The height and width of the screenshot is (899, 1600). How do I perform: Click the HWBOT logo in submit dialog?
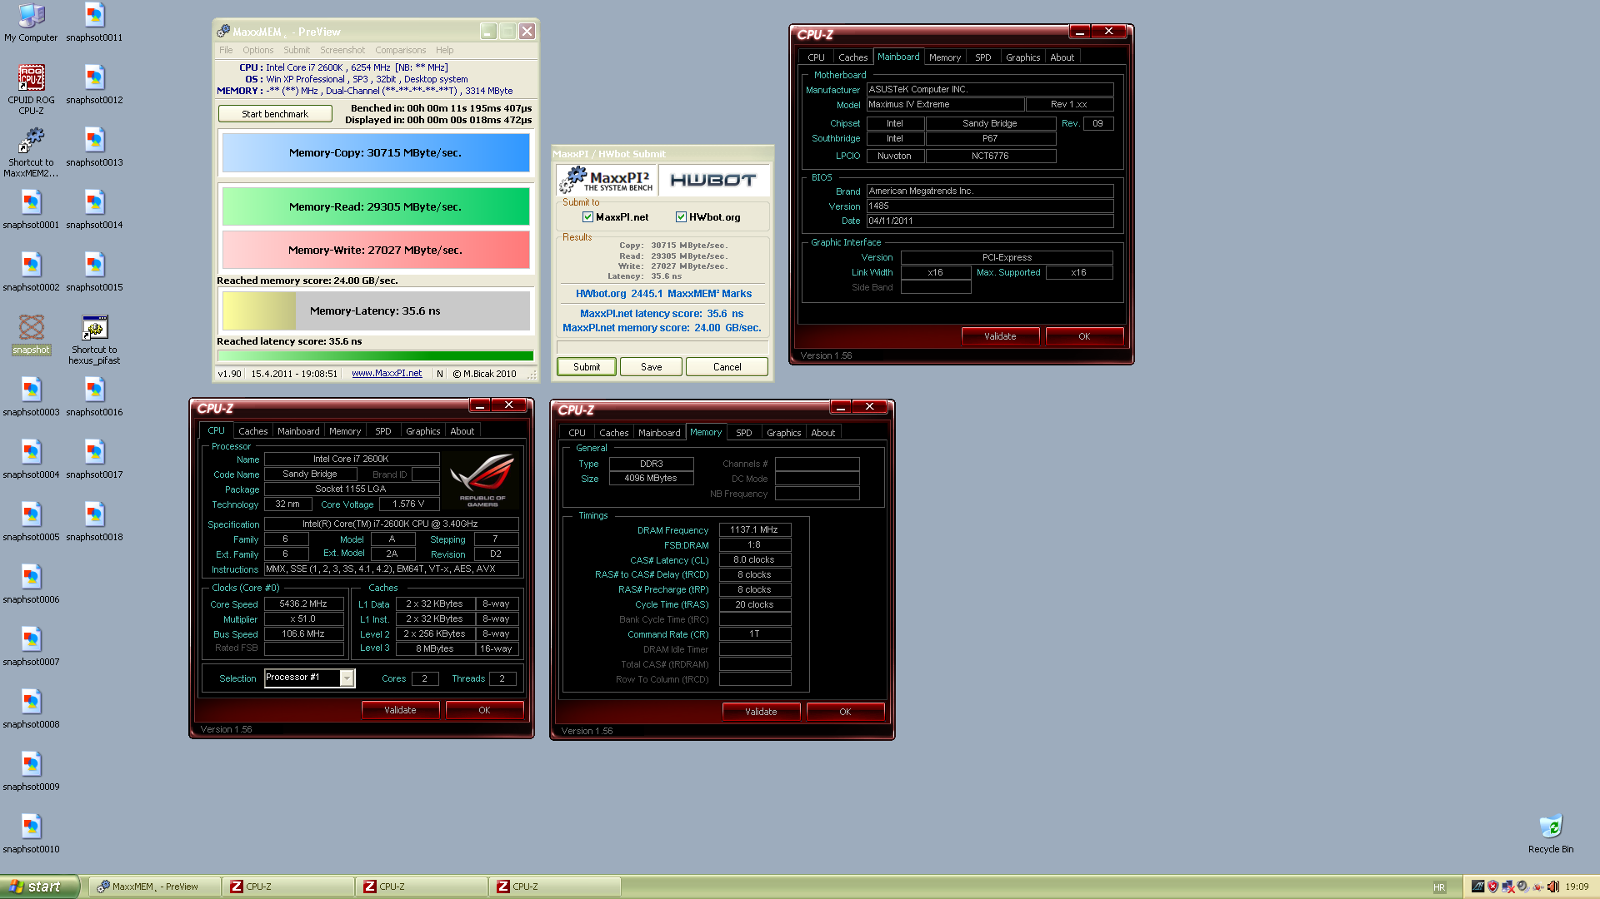tap(713, 180)
